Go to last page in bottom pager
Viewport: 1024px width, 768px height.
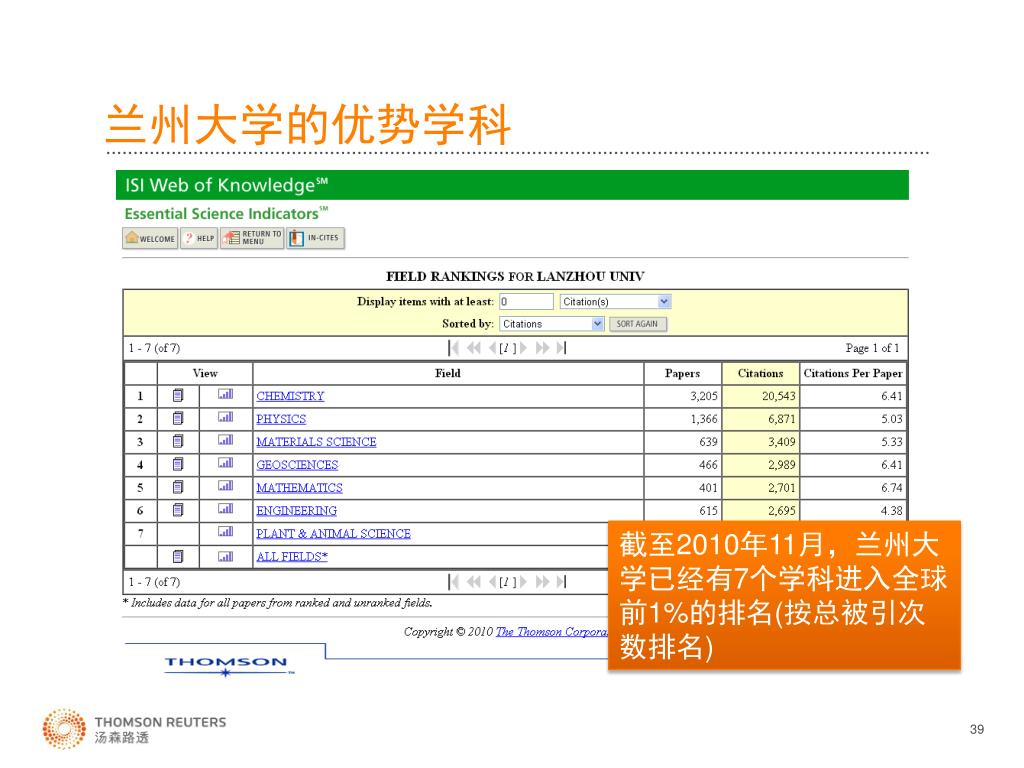point(561,581)
